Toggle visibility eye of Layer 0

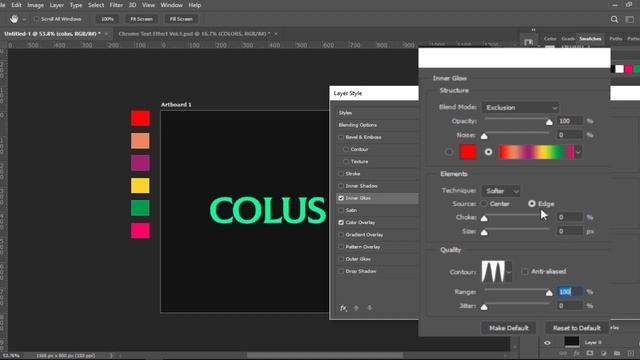point(547,343)
